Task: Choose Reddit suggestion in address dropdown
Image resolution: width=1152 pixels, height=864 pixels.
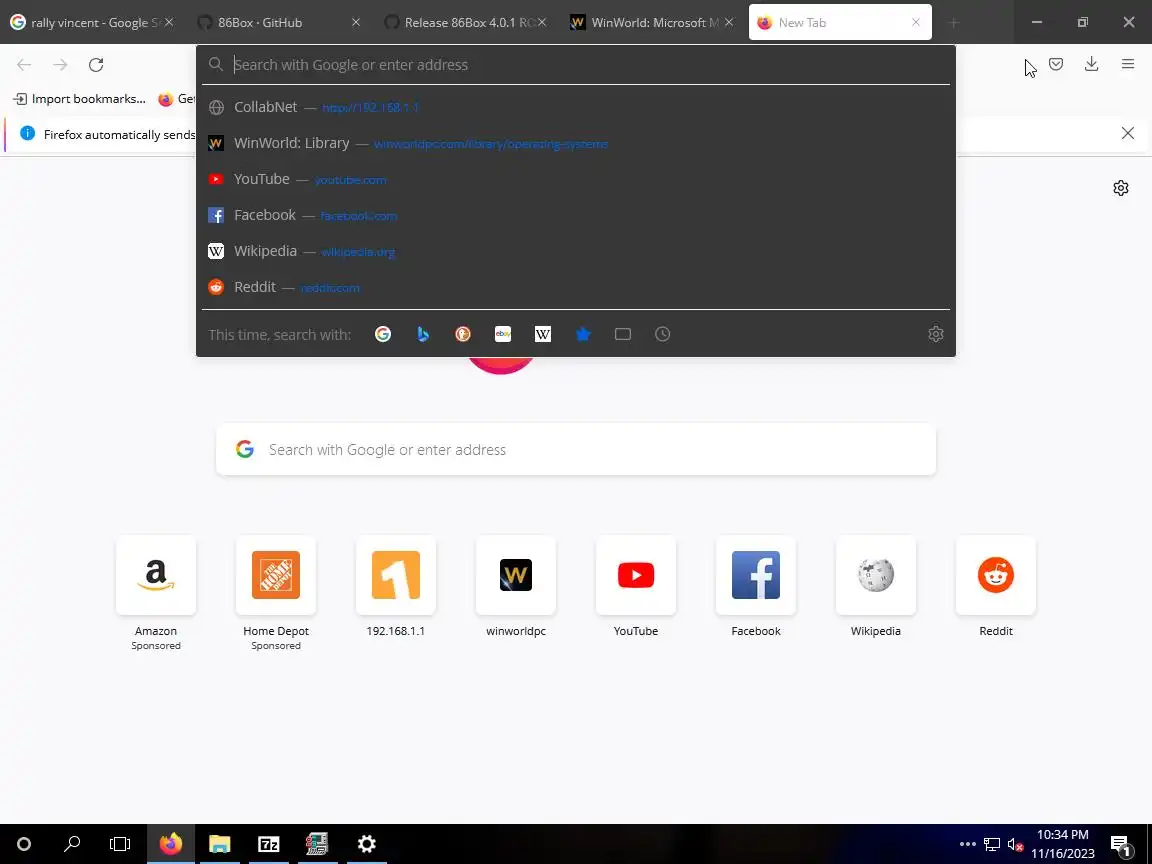Action: tap(576, 287)
